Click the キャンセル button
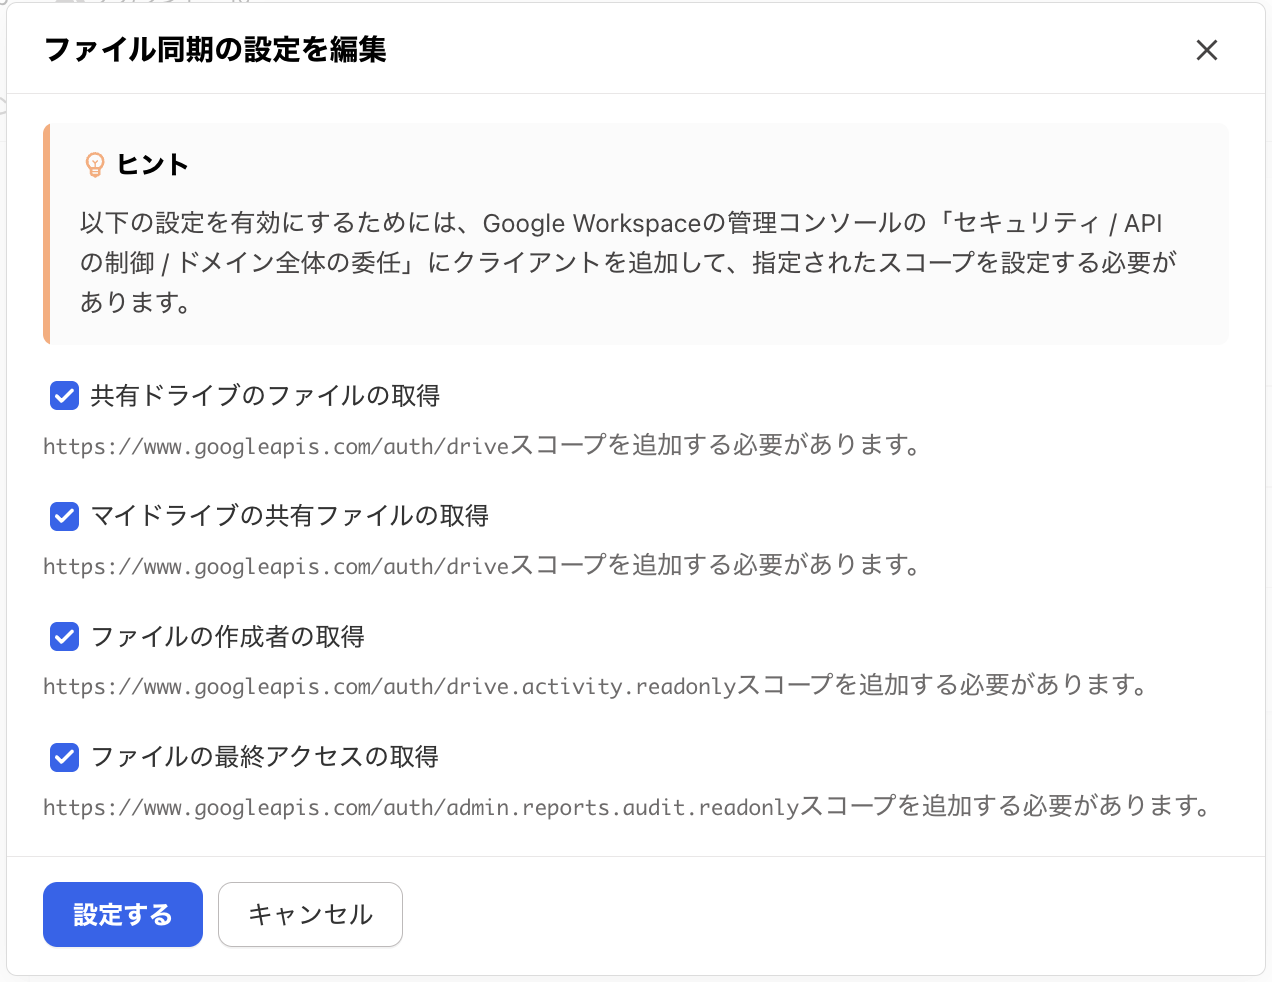This screenshot has height=982, width=1272. click(310, 914)
